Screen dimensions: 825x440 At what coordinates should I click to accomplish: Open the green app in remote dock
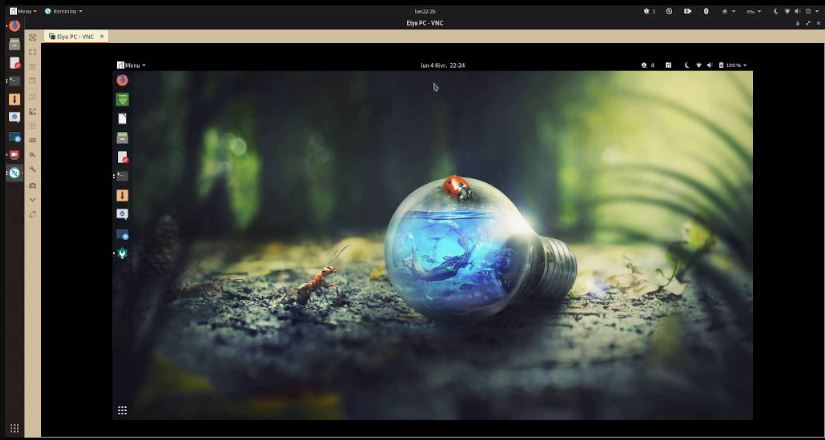[x=122, y=99]
